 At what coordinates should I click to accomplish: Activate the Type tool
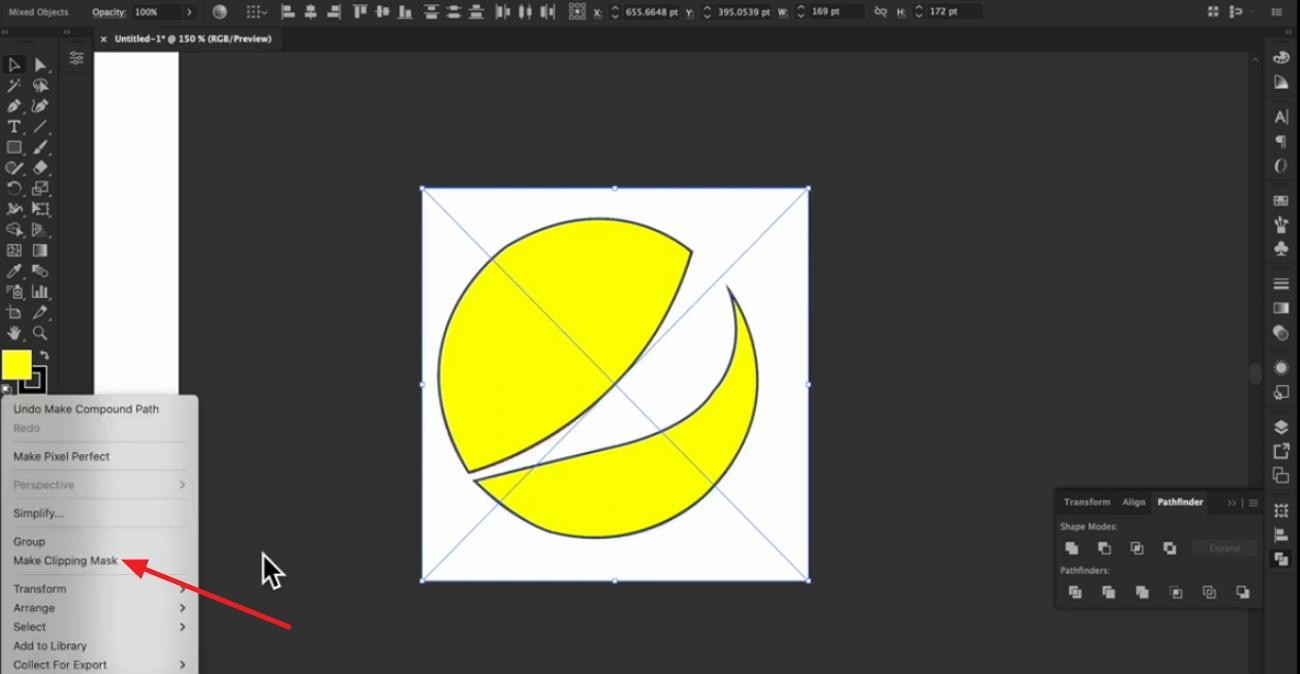(14, 127)
